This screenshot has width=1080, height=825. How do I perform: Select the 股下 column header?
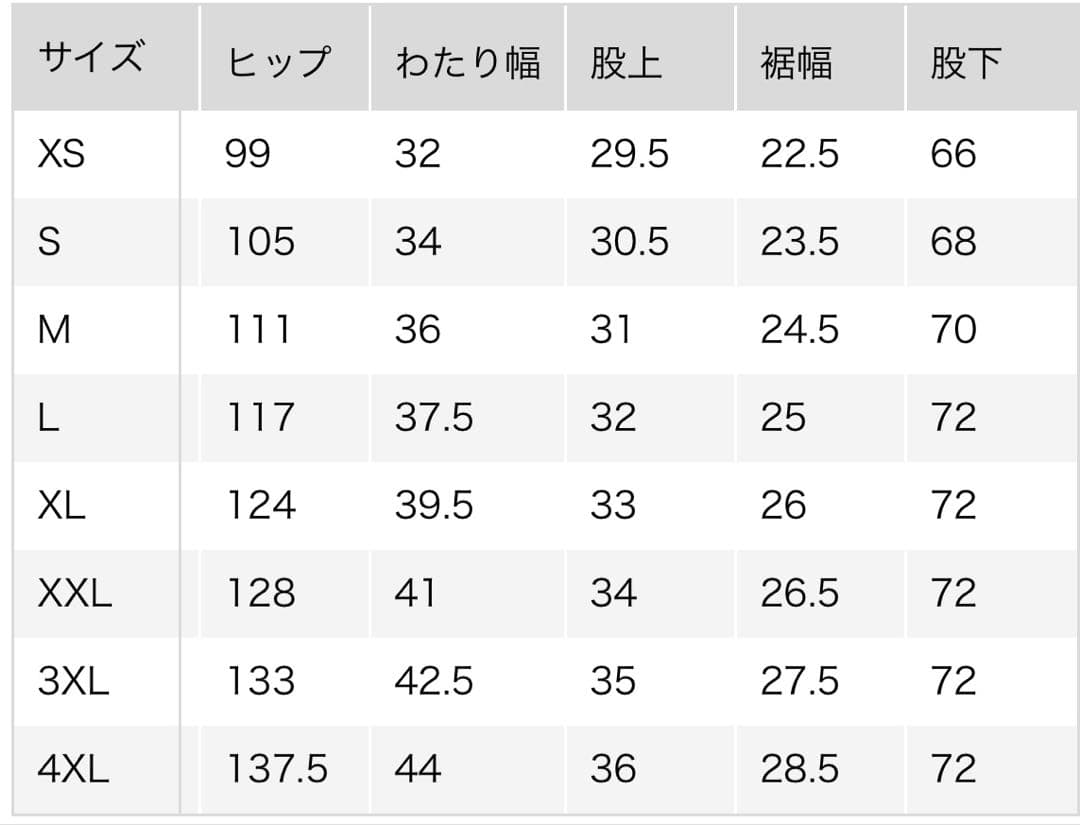(966, 63)
